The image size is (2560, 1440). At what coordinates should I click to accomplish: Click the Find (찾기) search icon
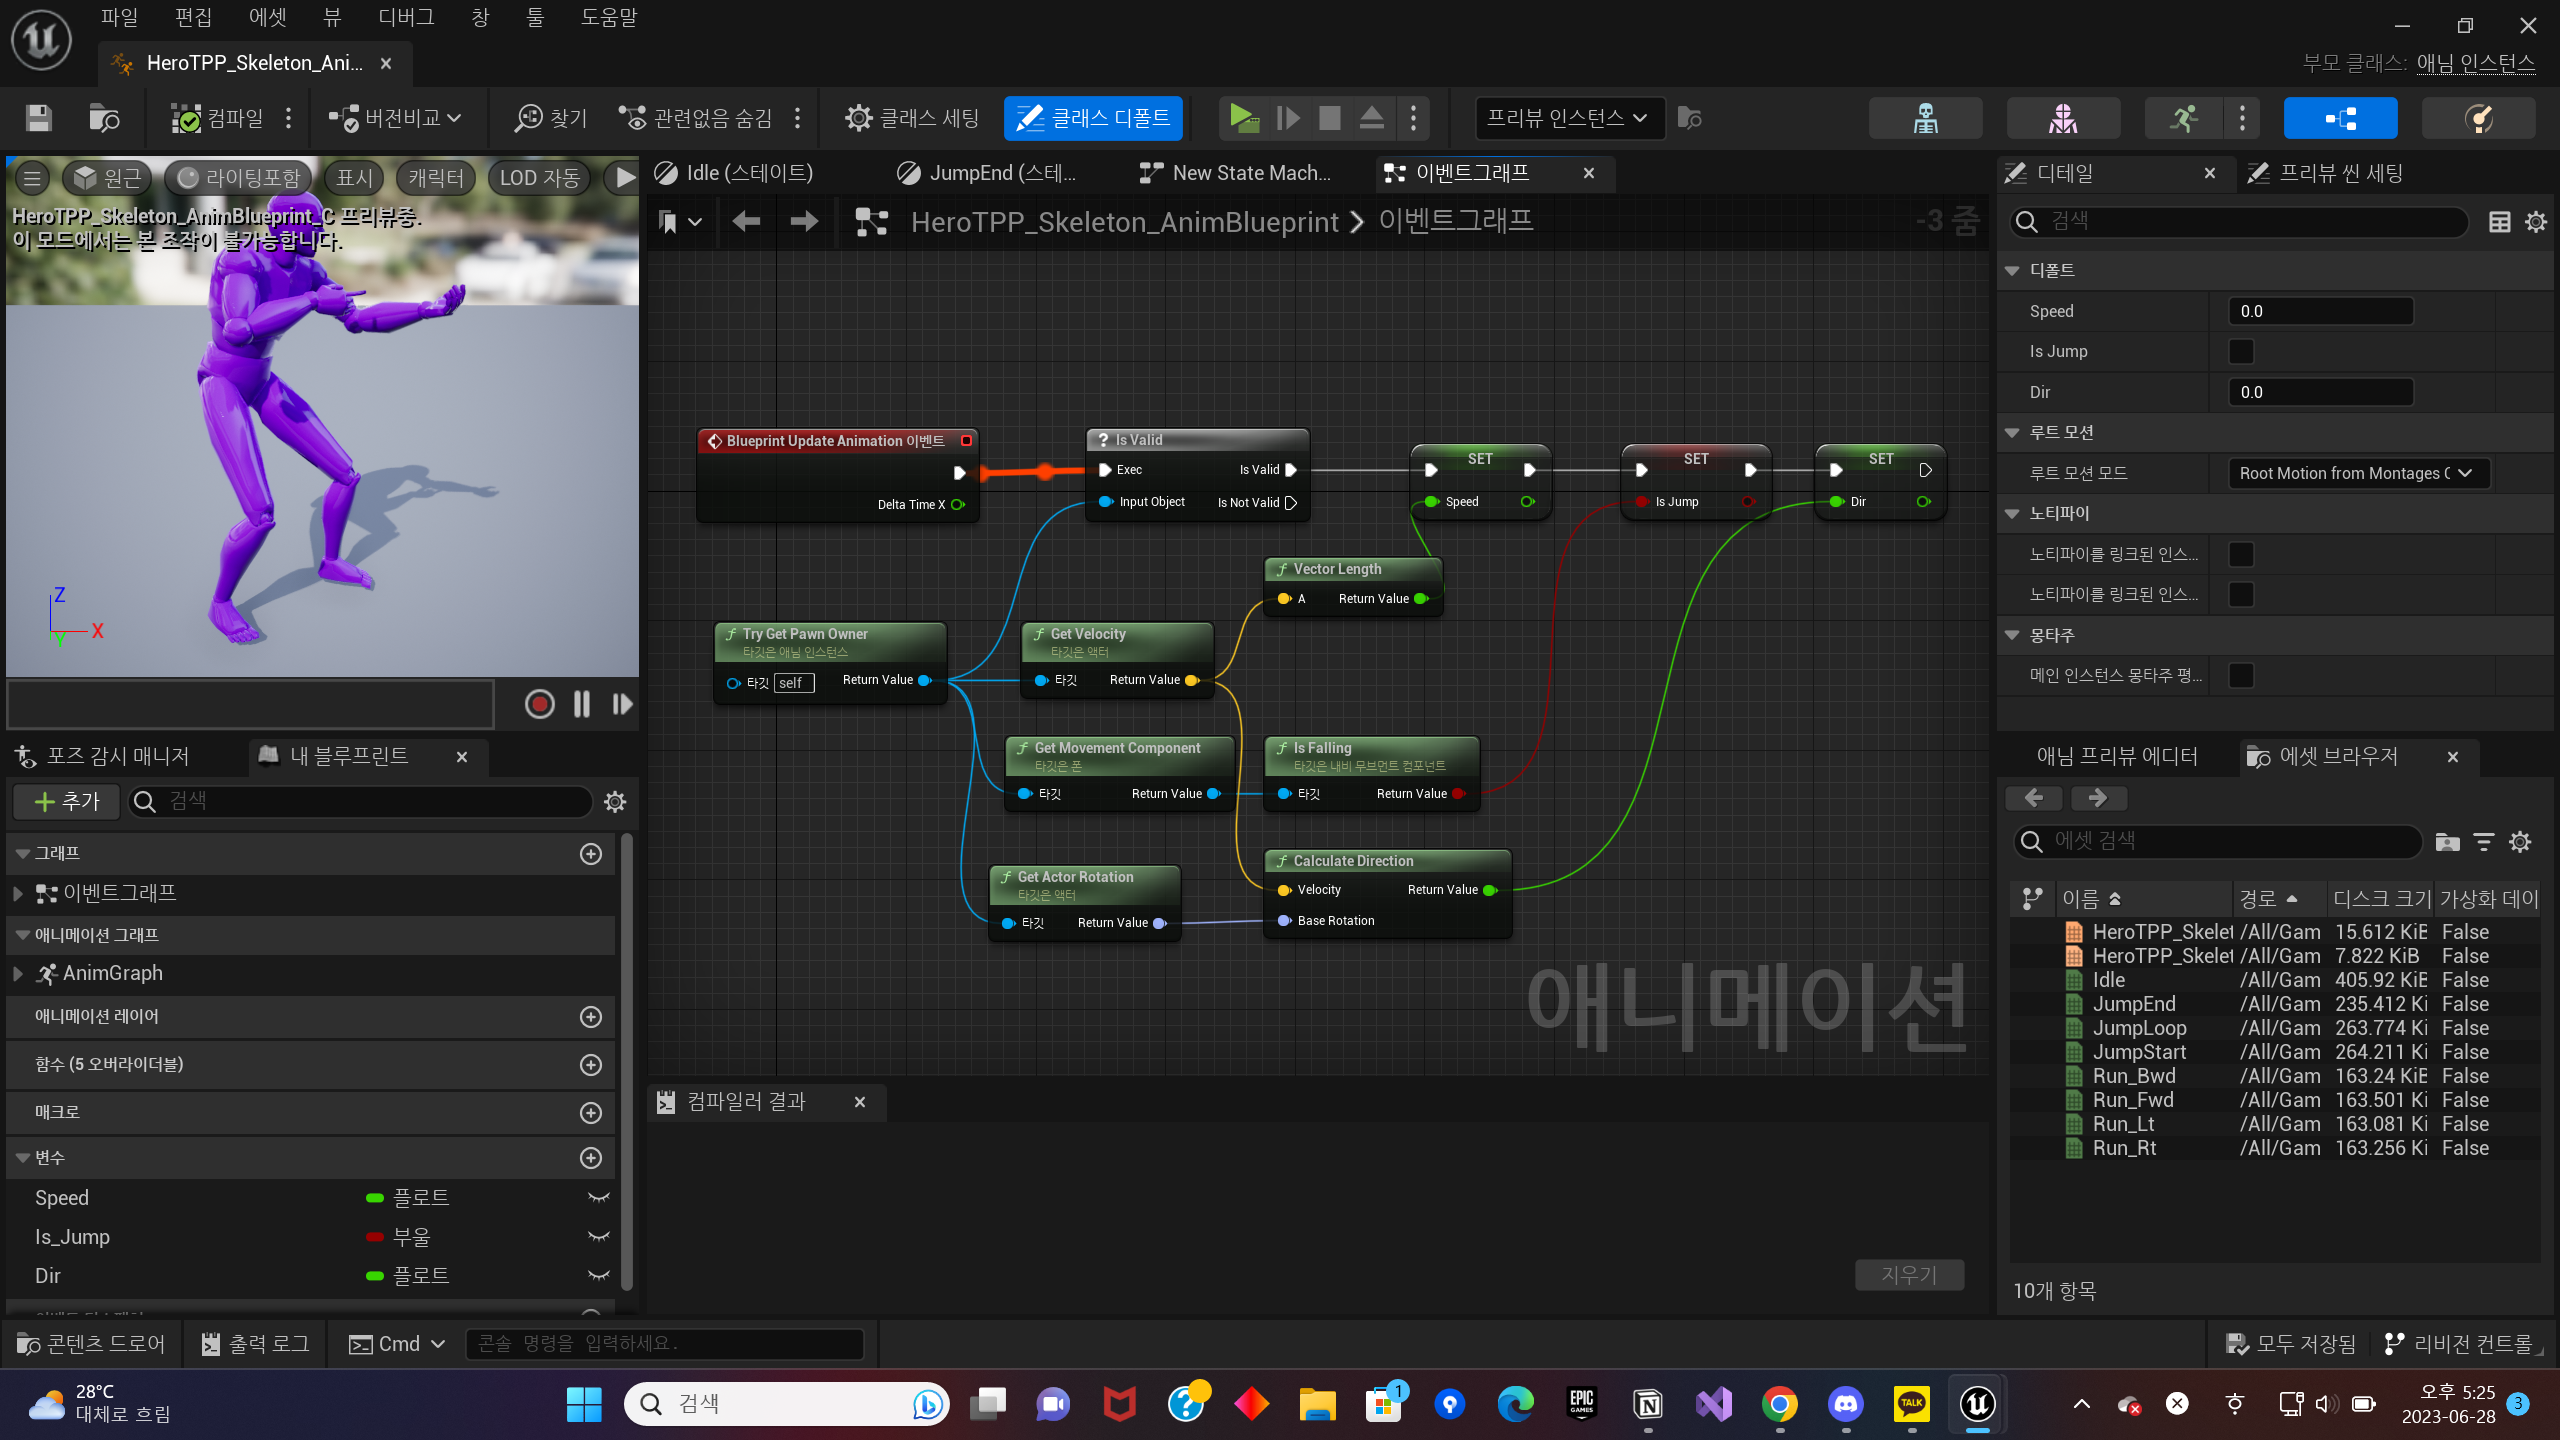pyautogui.click(x=528, y=119)
